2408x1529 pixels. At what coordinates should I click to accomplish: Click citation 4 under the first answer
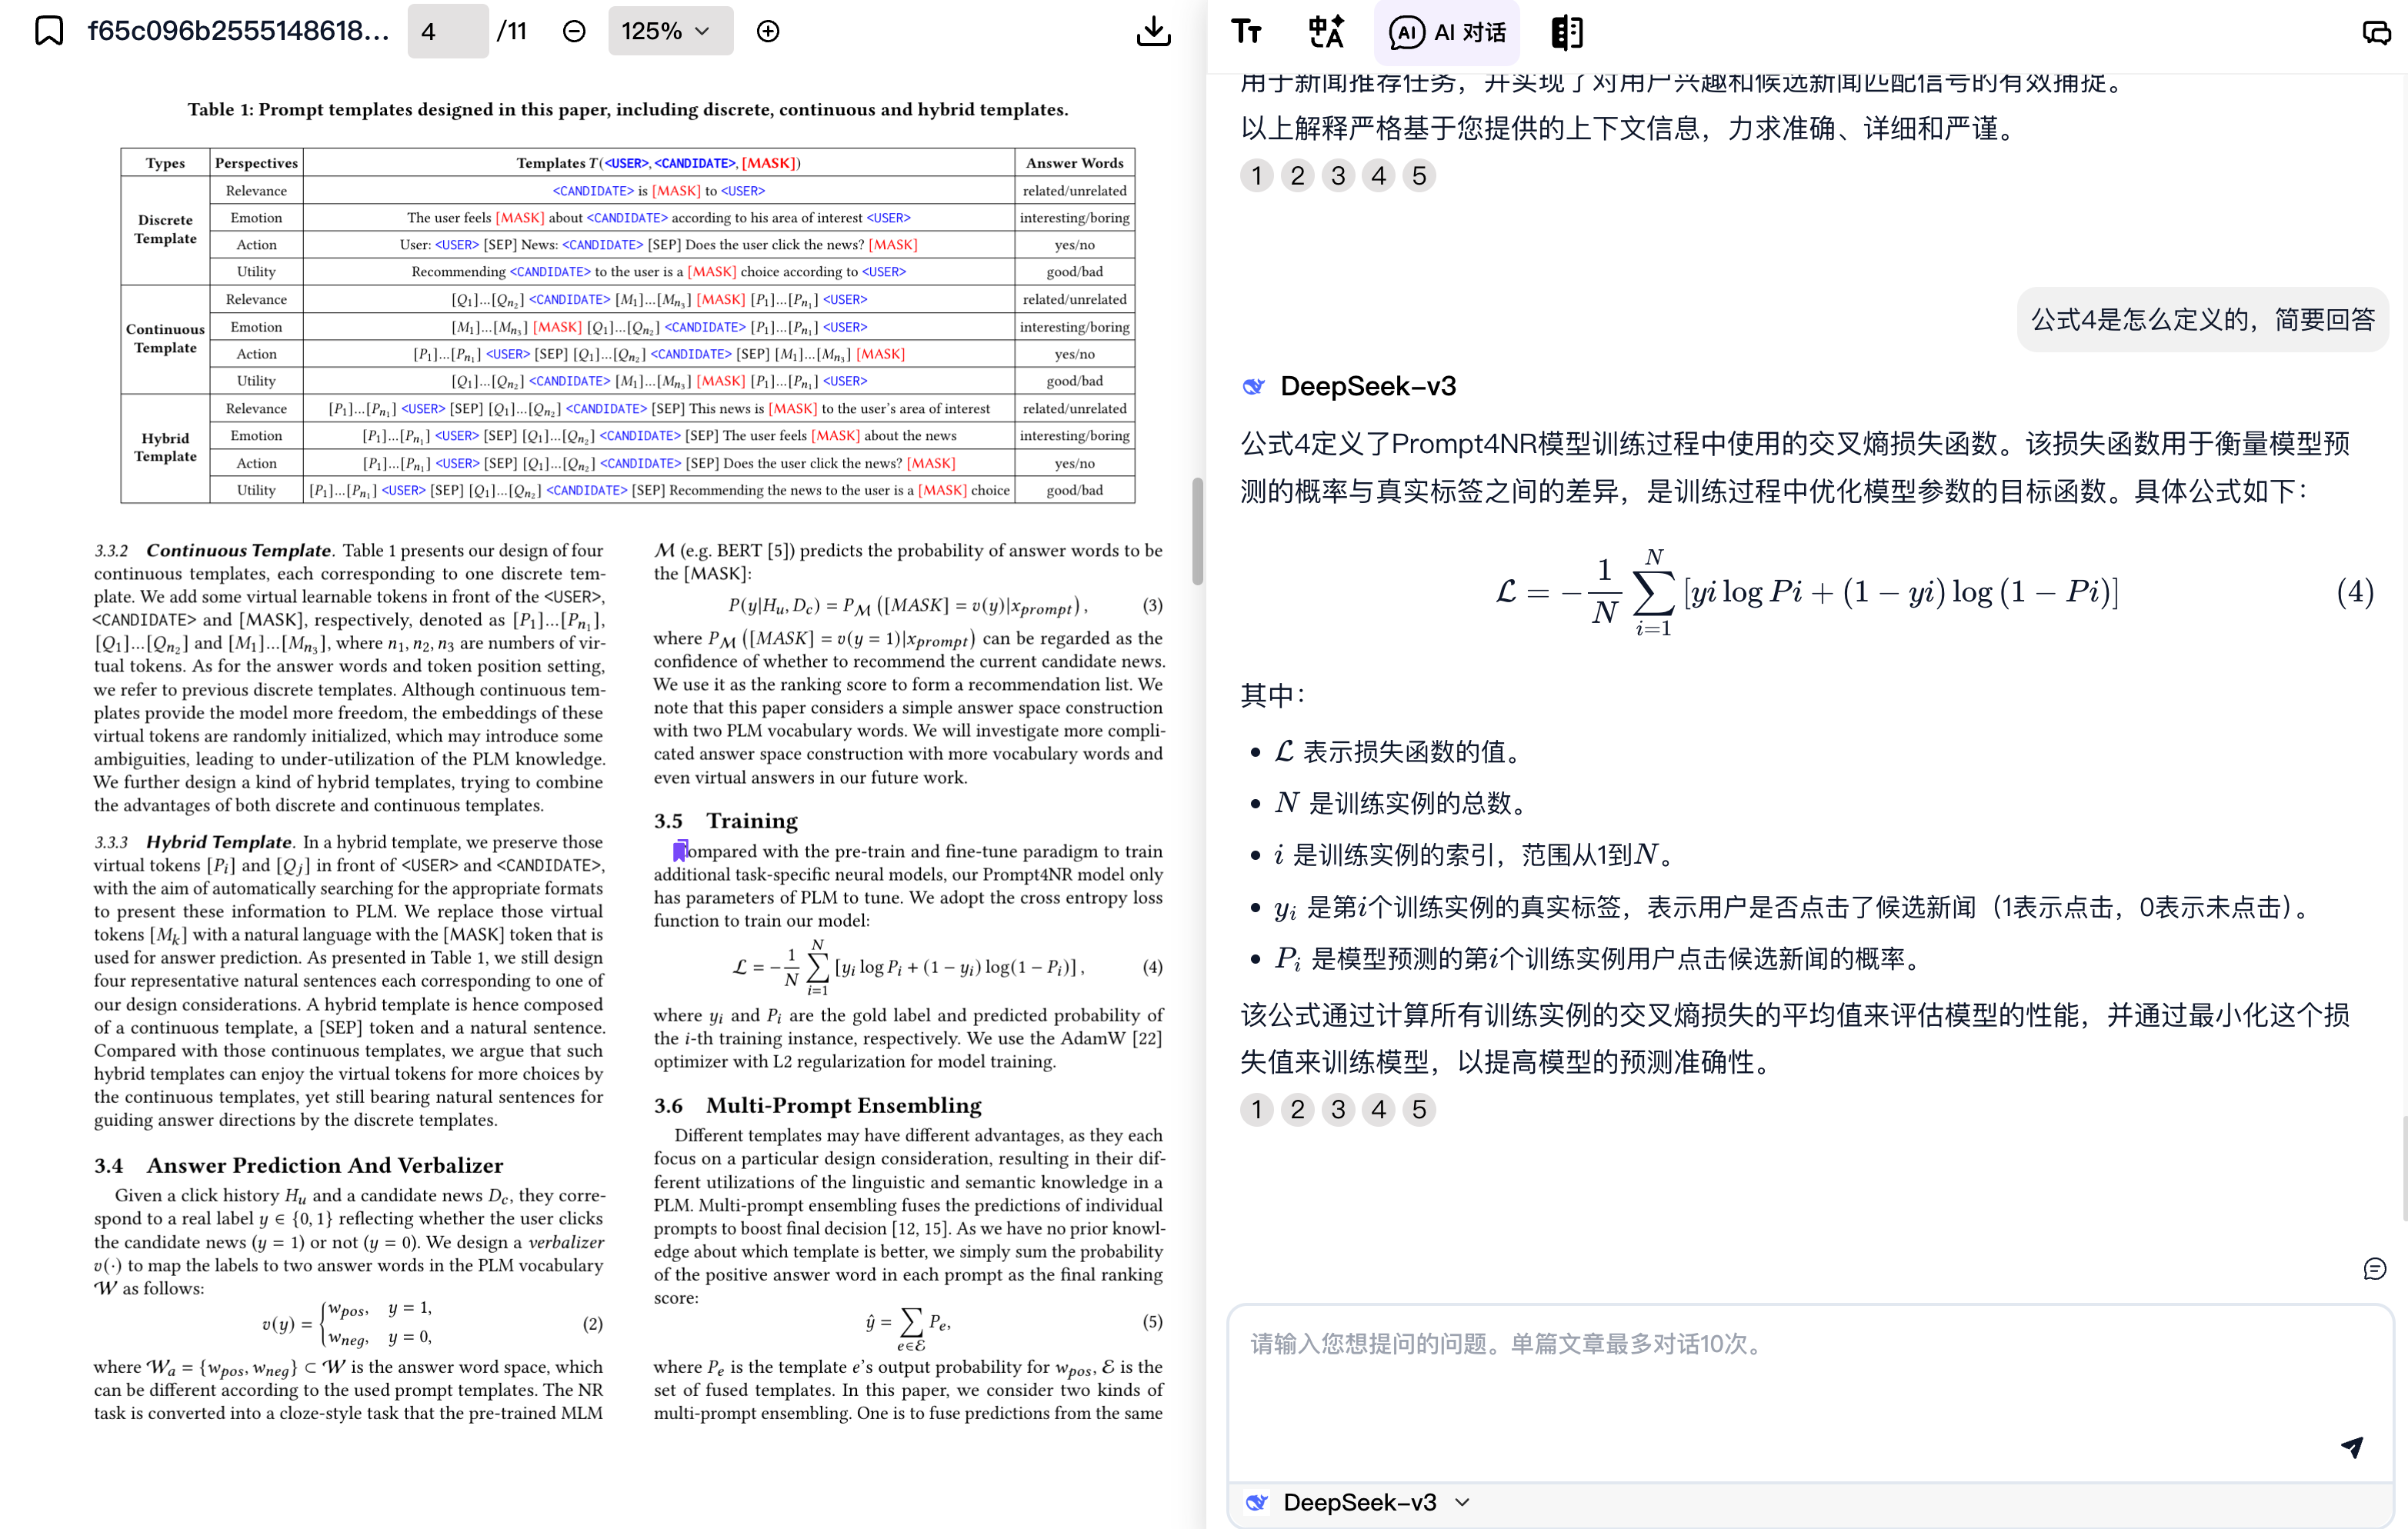click(x=1379, y=176)
